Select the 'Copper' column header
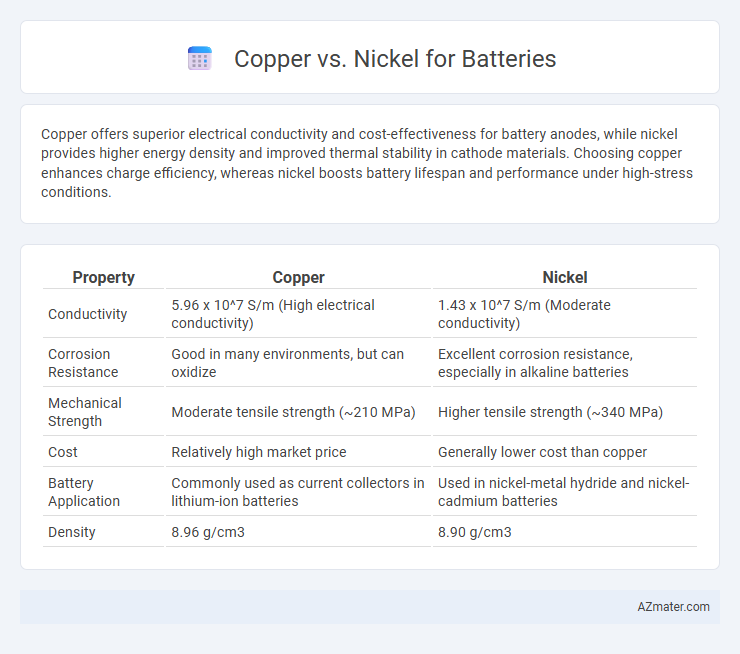Image resolution: width=740 pixels, height=654 pixels. (x=298, y=277)
